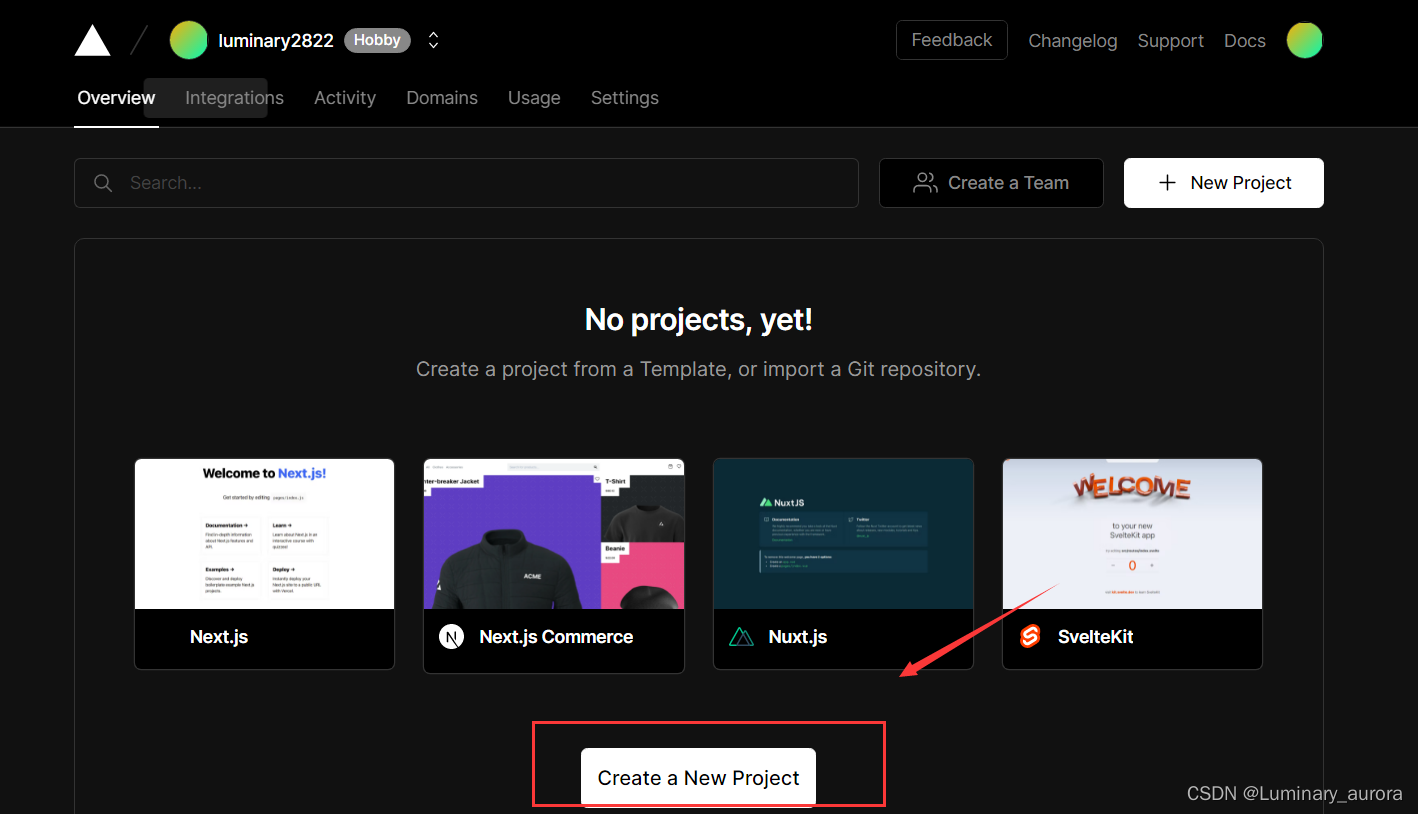Click the Vercel triangle logo
This screenshot has height=814, width=1418.
pyautogui.click(x=92, y=40)
